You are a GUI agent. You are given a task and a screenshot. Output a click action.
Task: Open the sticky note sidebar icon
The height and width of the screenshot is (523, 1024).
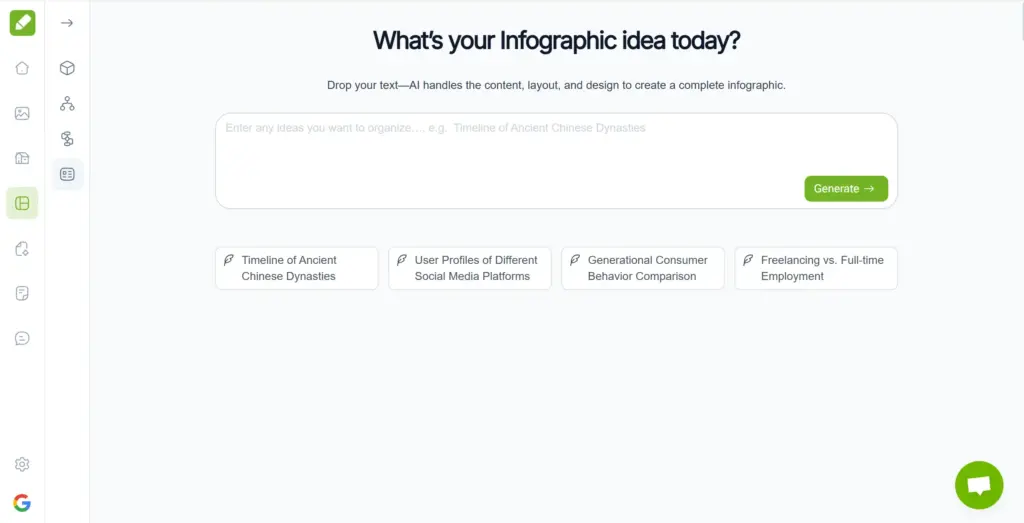coord(22,293)
